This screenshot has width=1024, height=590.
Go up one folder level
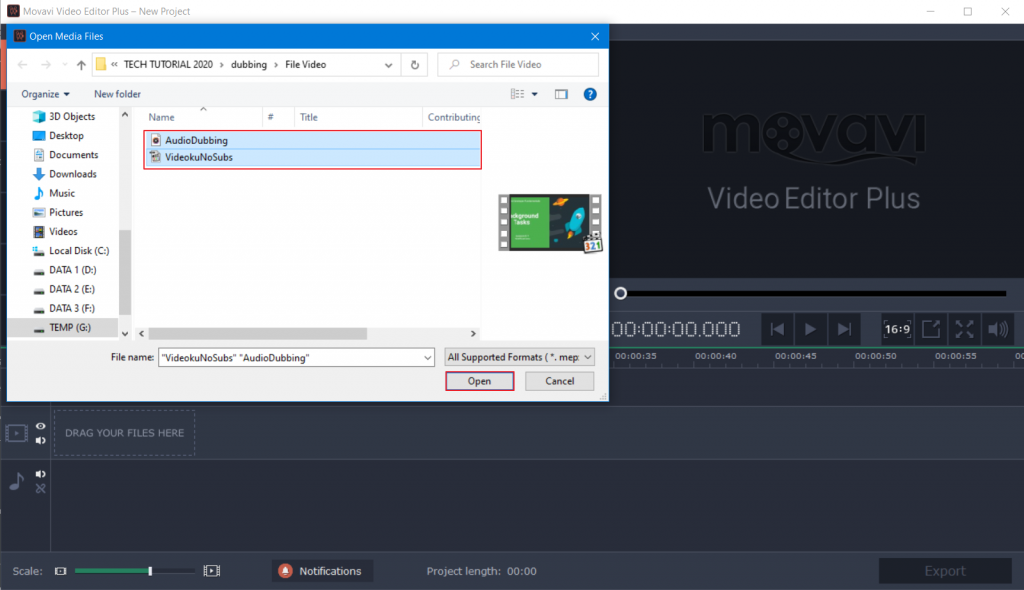(x=81, y=65)
